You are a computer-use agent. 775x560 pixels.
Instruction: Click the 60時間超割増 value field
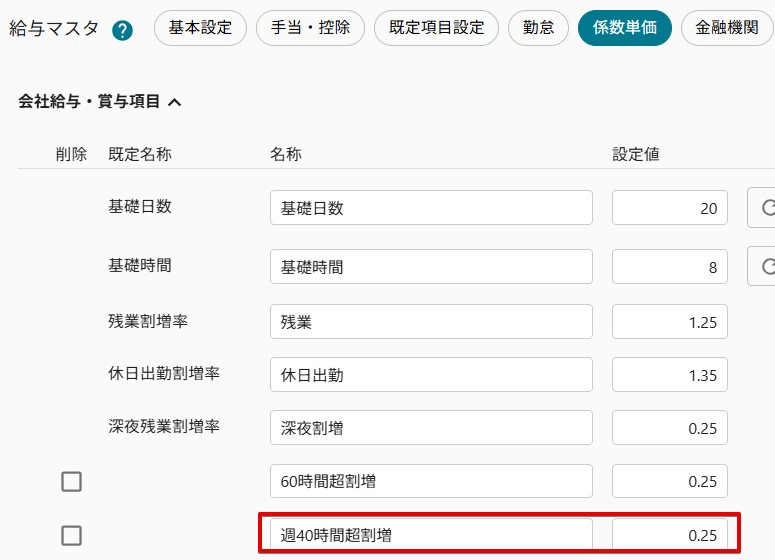[x=670, y=481]
